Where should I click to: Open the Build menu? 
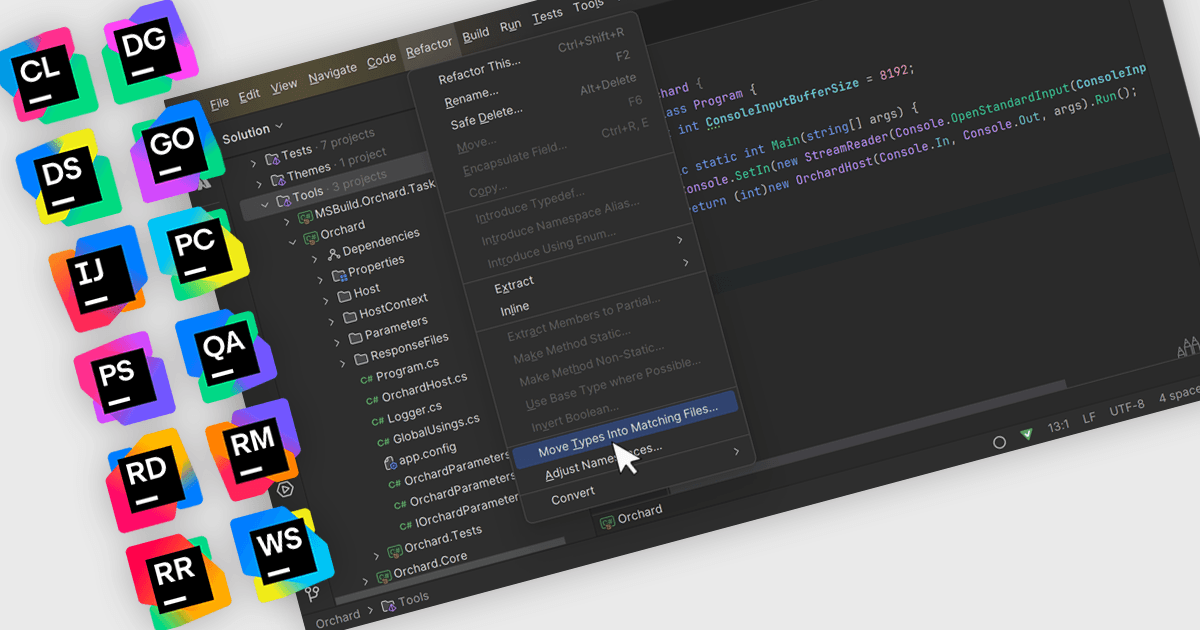[476, 34]
